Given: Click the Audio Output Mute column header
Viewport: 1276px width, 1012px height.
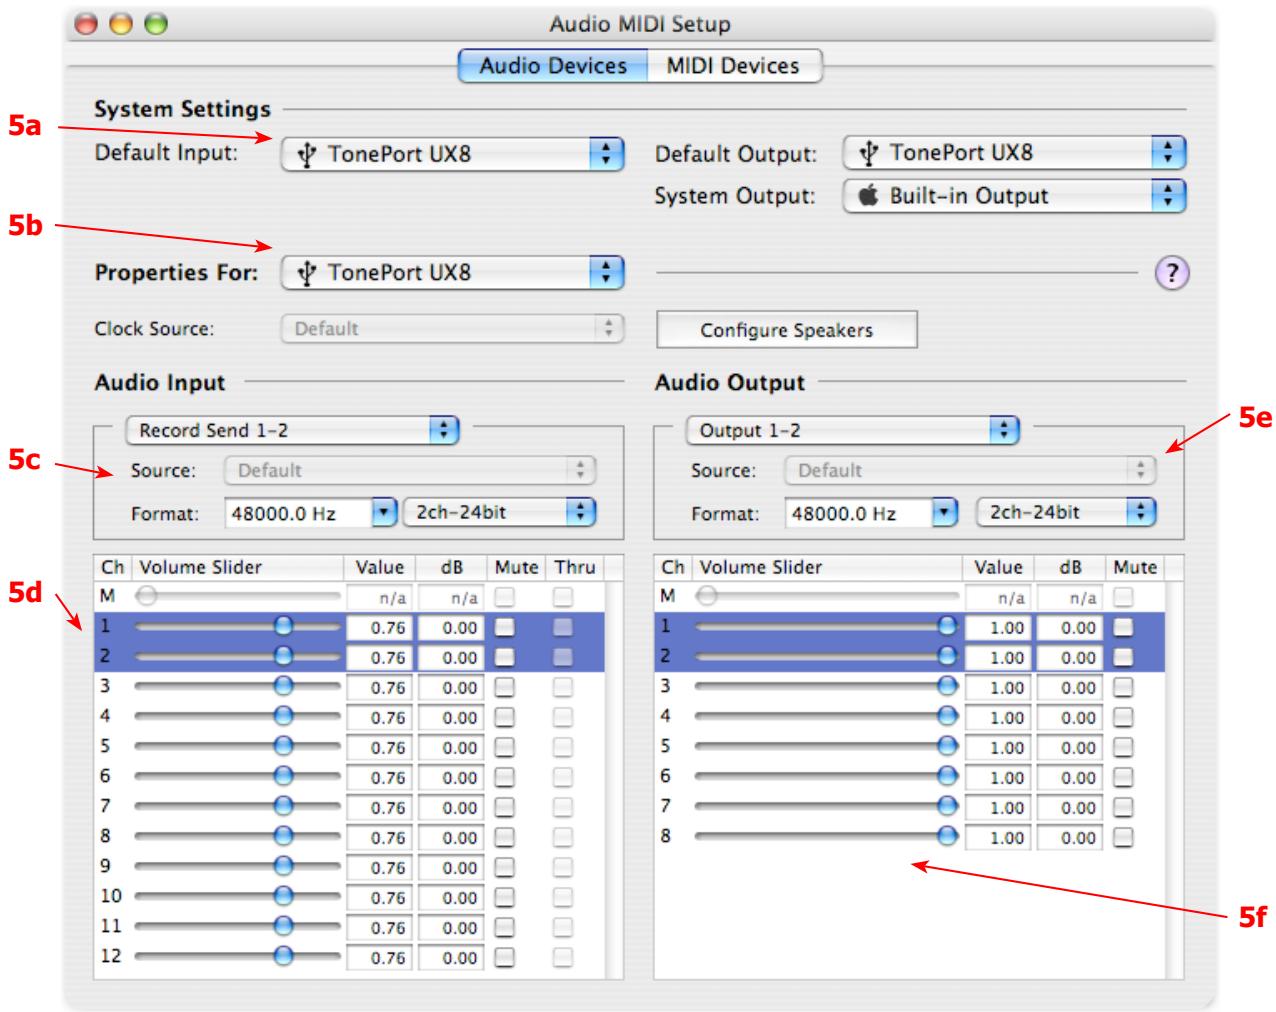Looking at the screenshot, I should [1135, 568].
